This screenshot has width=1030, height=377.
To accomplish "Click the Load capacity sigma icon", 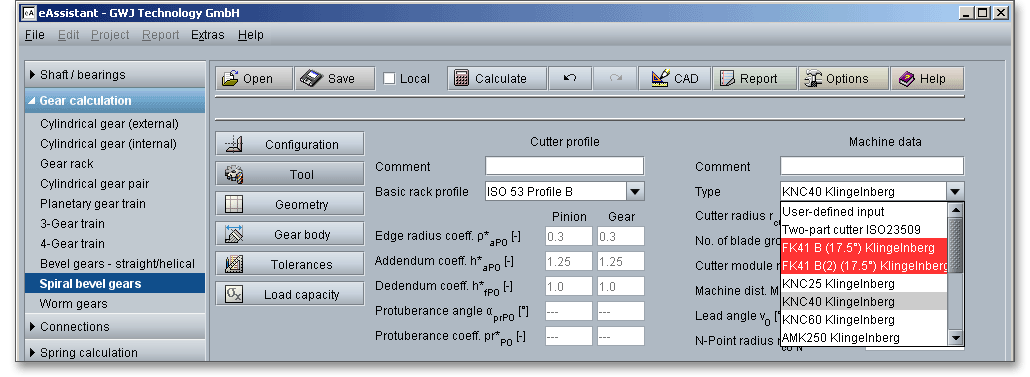I will [x=234, y=294].
